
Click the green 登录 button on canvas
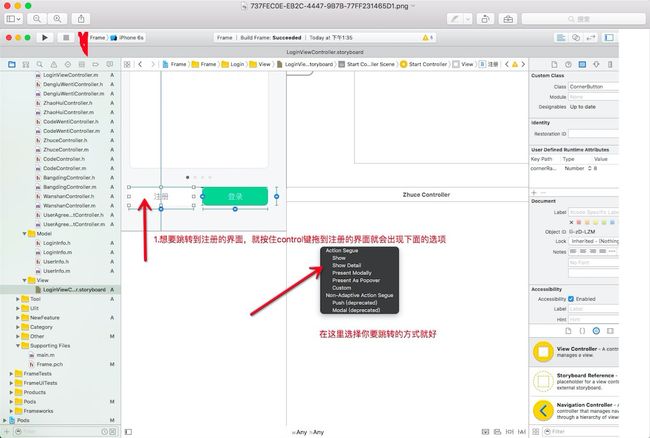pyautogui.click(x=235, y=196)
